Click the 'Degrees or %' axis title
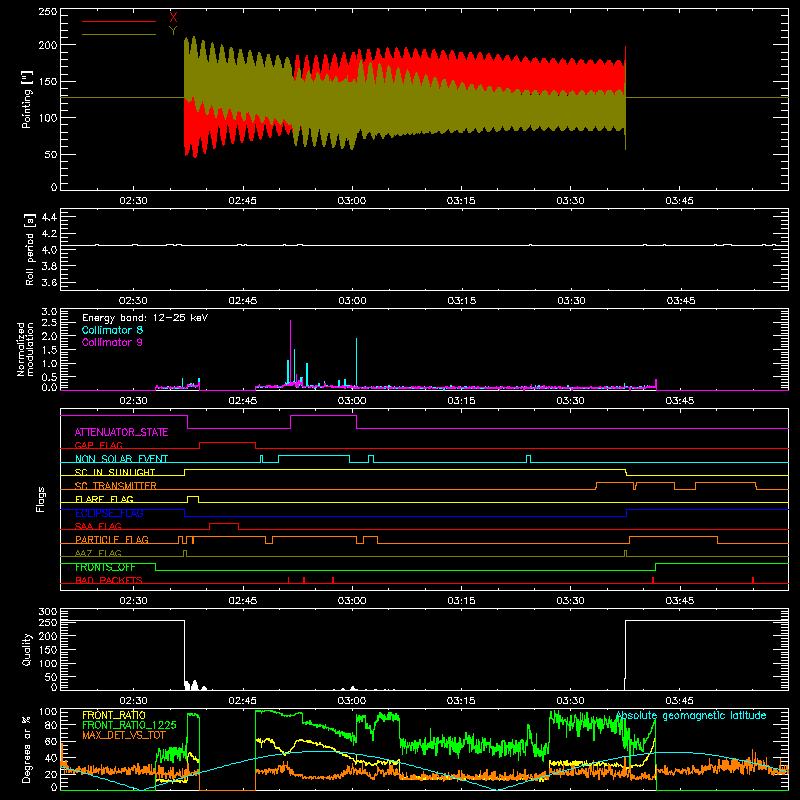This screenshot has width=800, height=800. click(x=27, y=749)
